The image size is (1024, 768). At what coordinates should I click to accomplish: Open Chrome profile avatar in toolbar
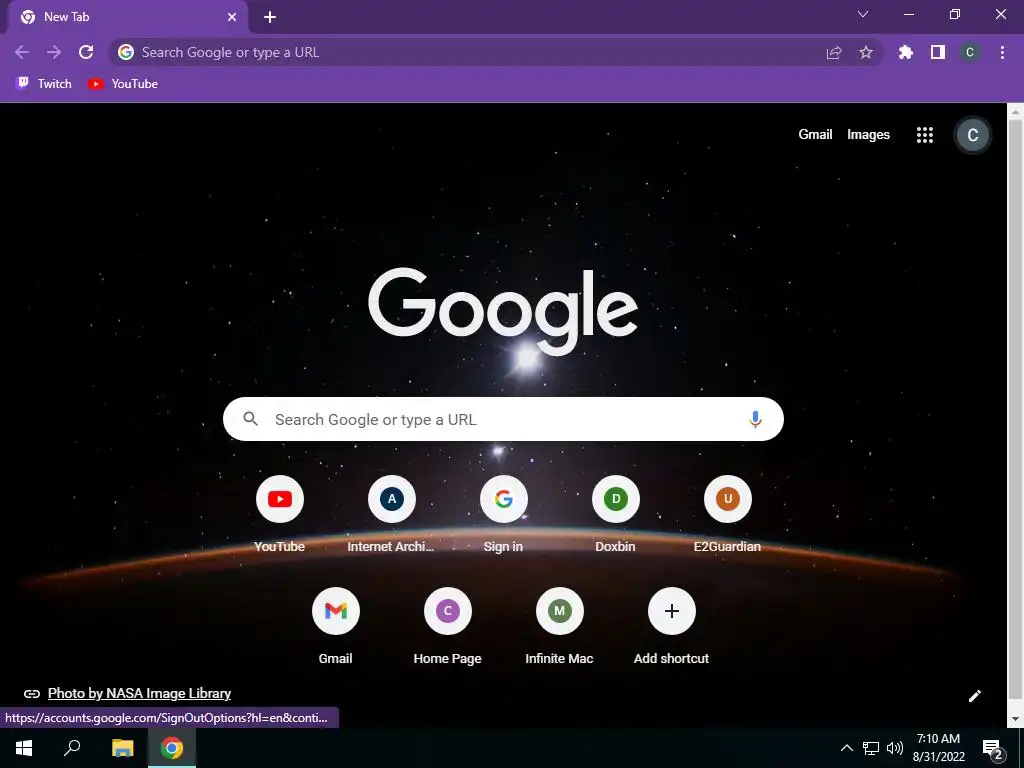tap(970, 52)
